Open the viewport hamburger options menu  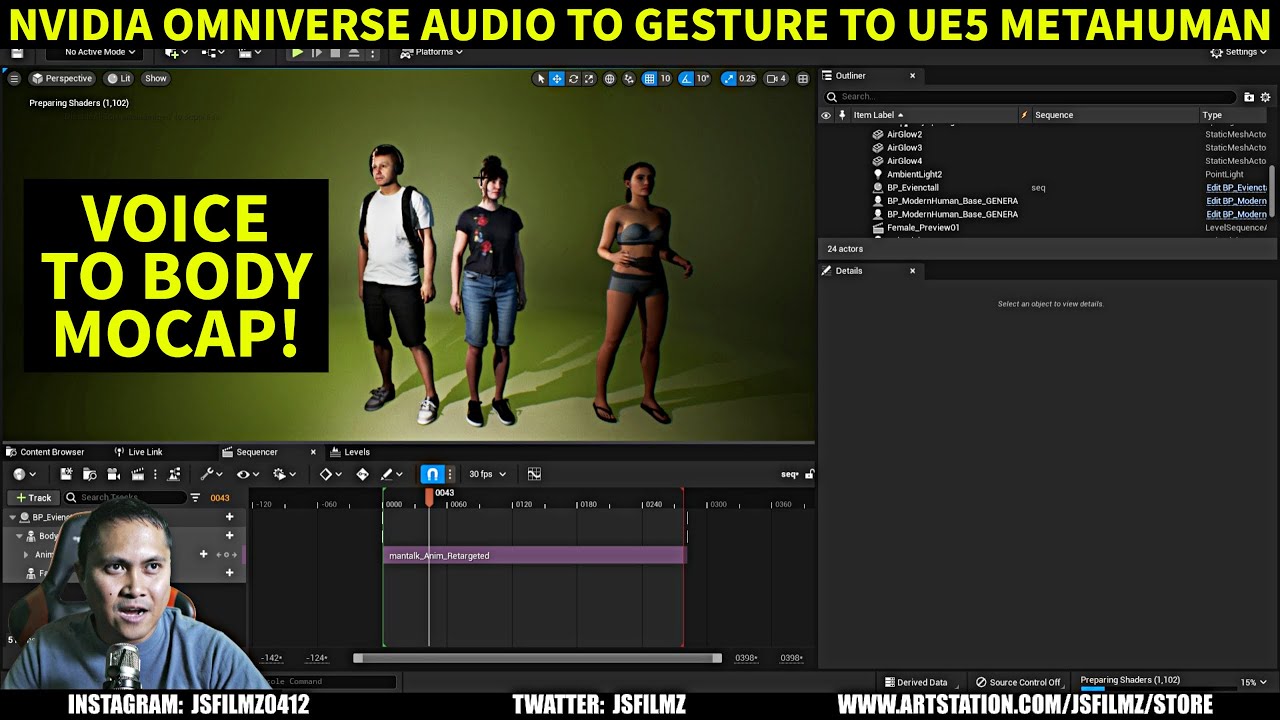click(x=14, y=78)
